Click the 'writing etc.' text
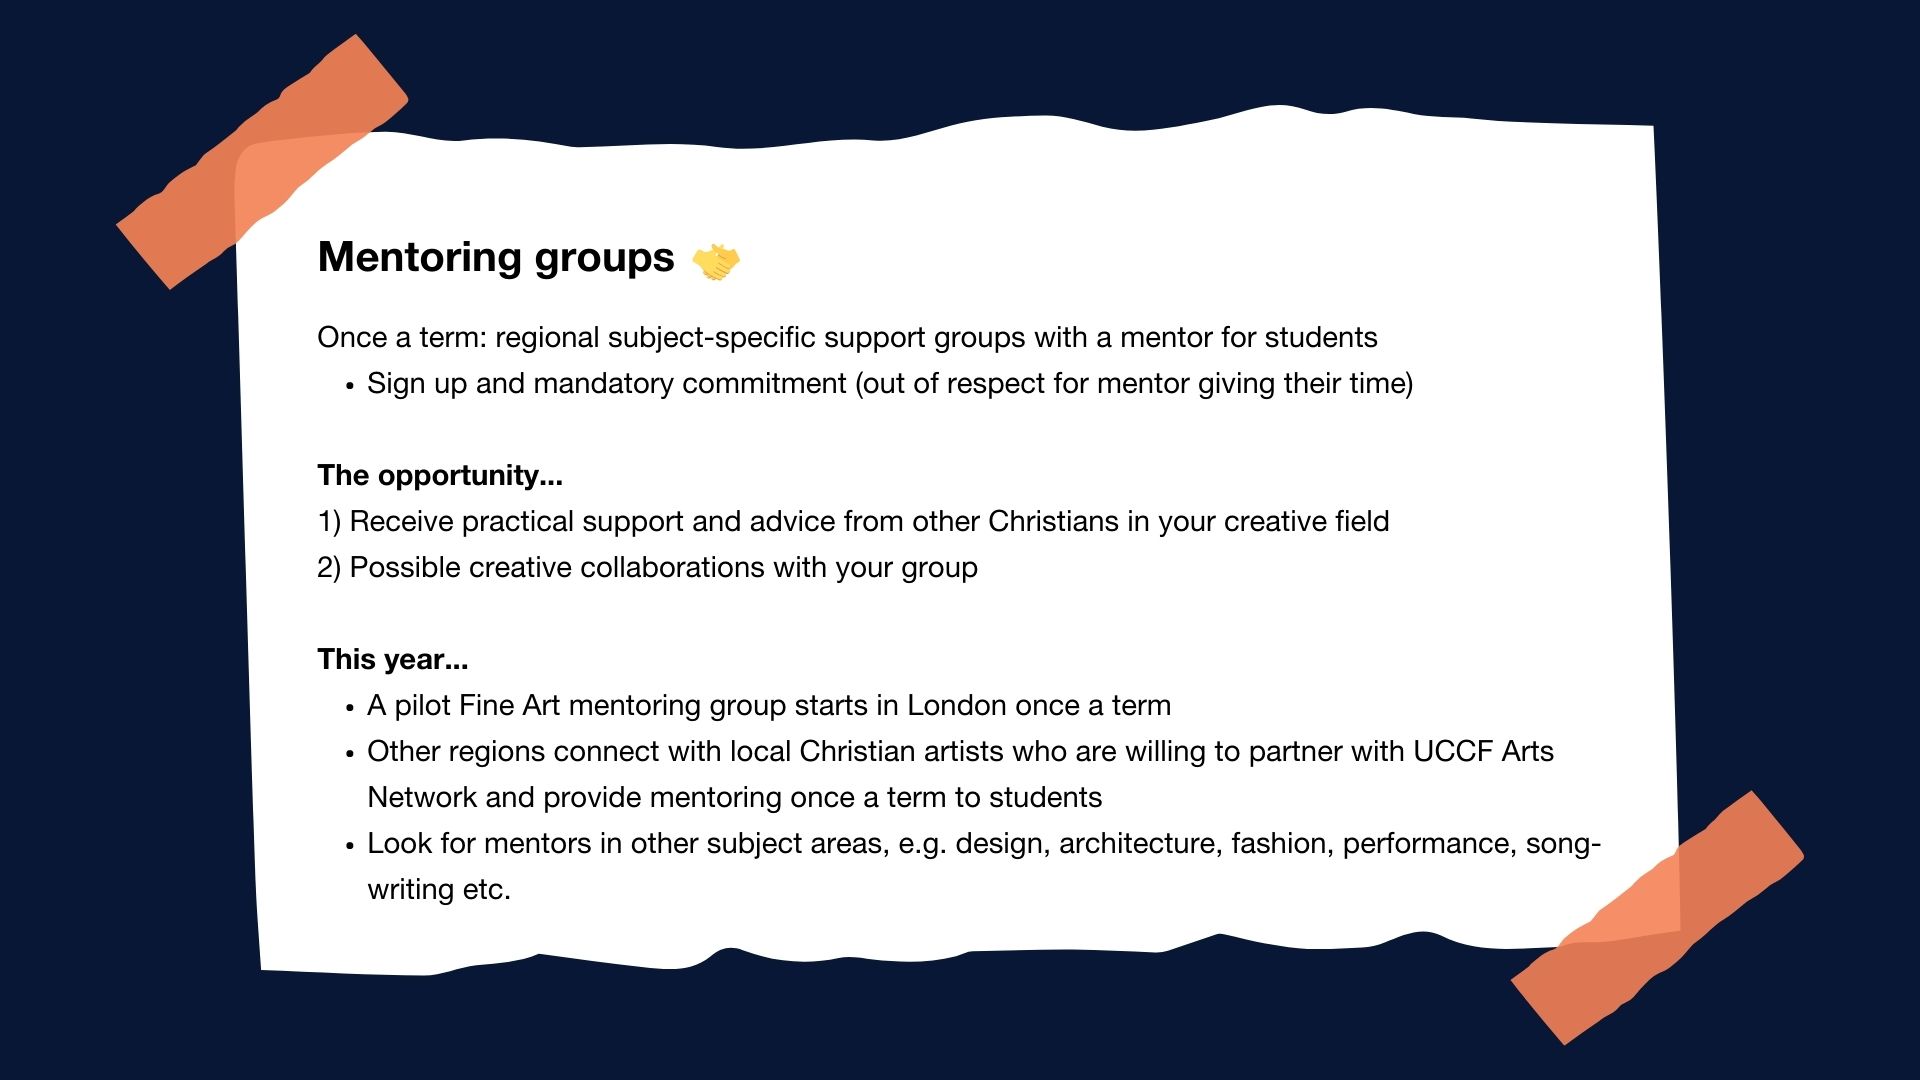The image size is (1920, 1080). pyautogui.click(x=439, y=890)
